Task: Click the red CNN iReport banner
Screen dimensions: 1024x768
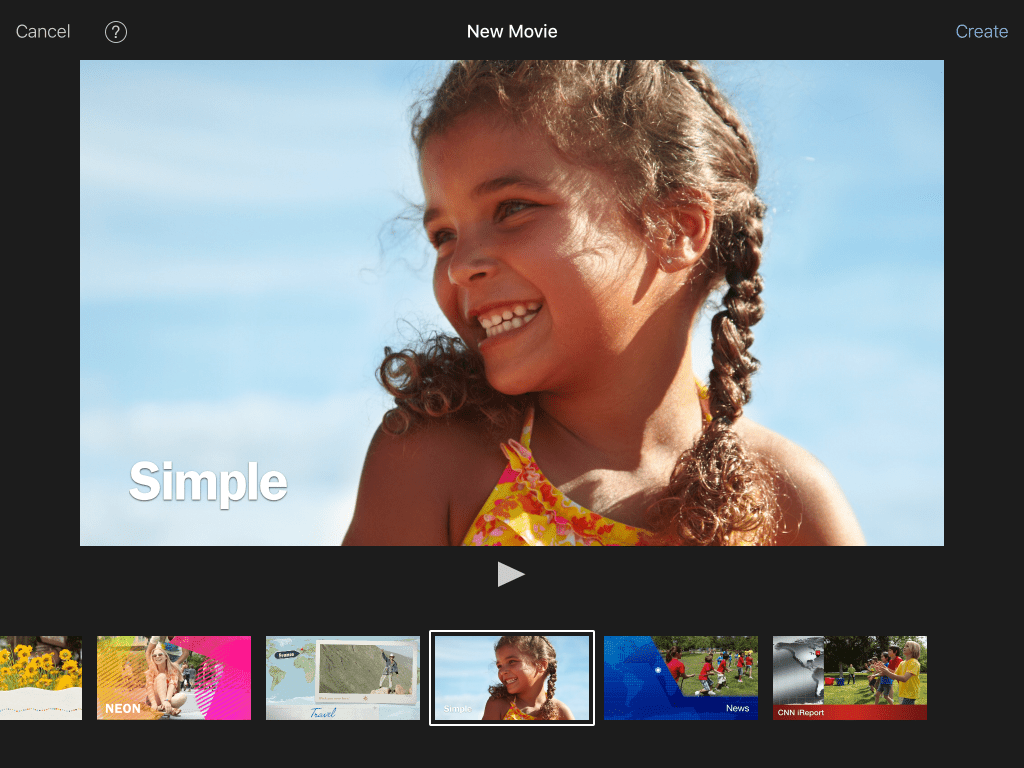Action: point(850,712)
